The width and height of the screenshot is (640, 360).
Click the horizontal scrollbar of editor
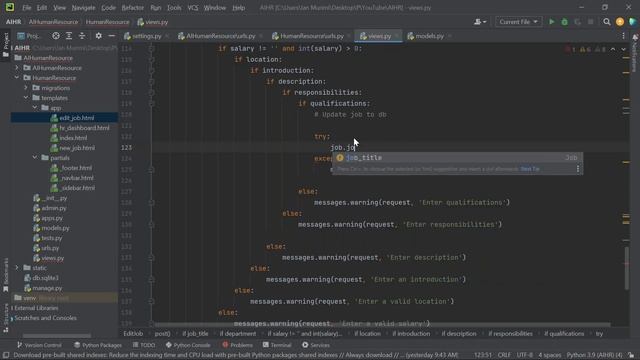(382, 325)
